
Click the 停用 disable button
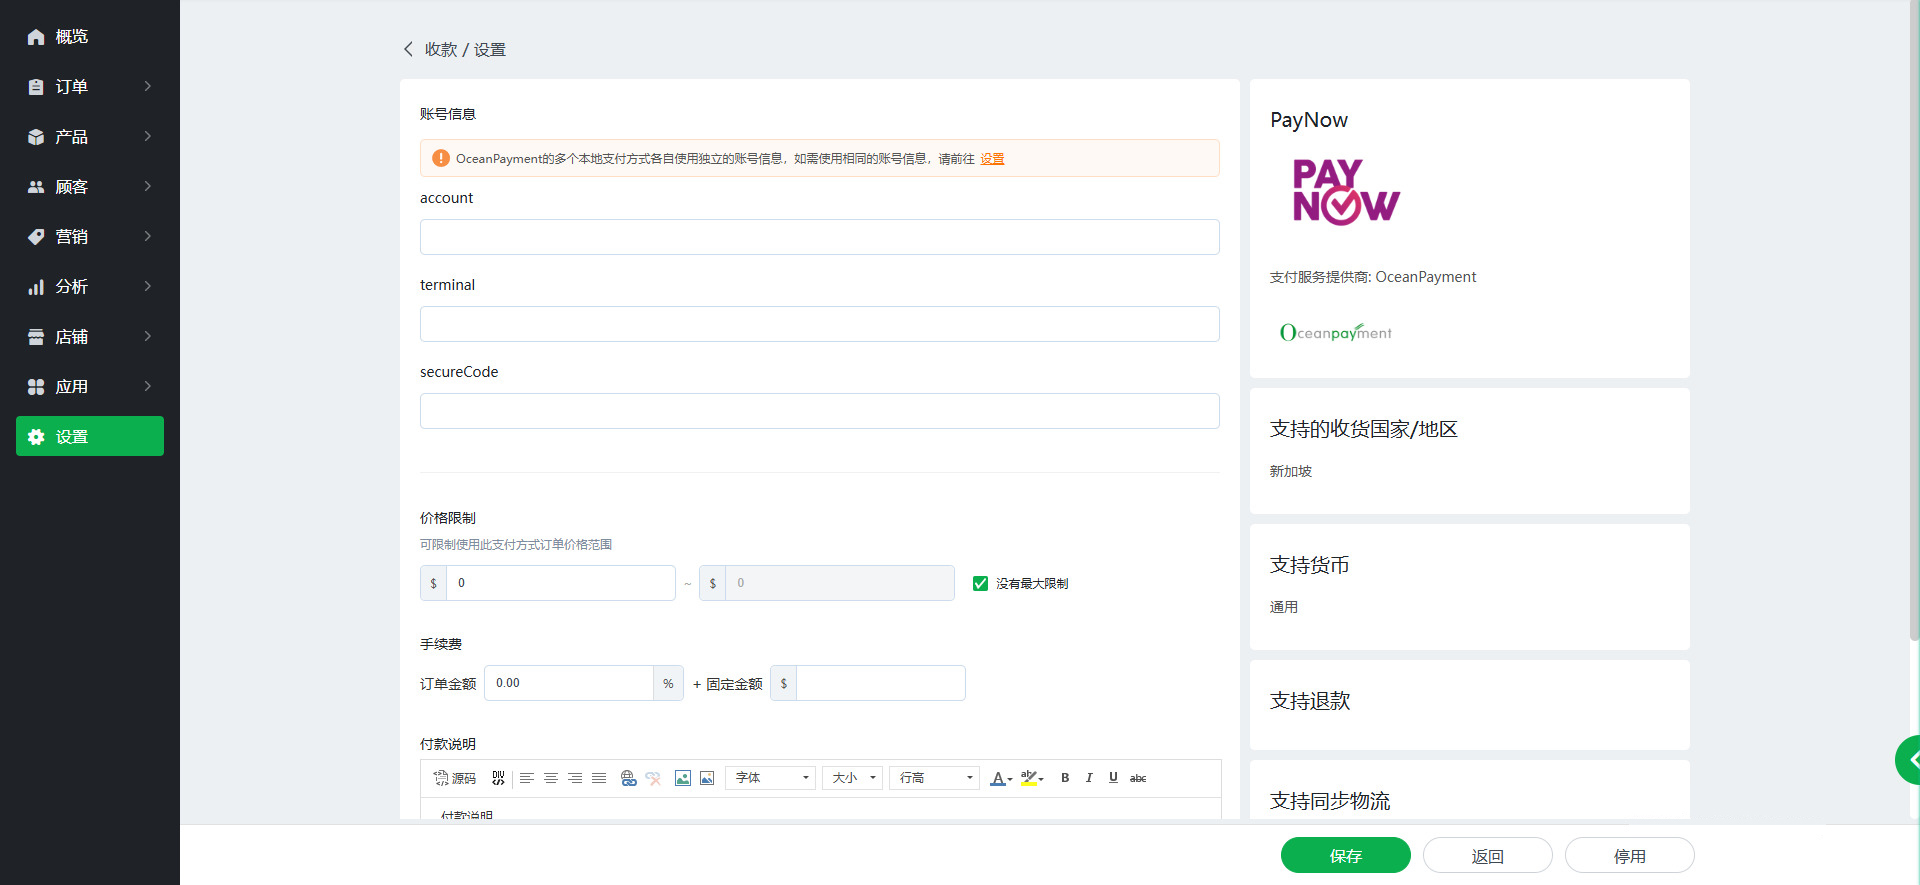coord(1629,856)
